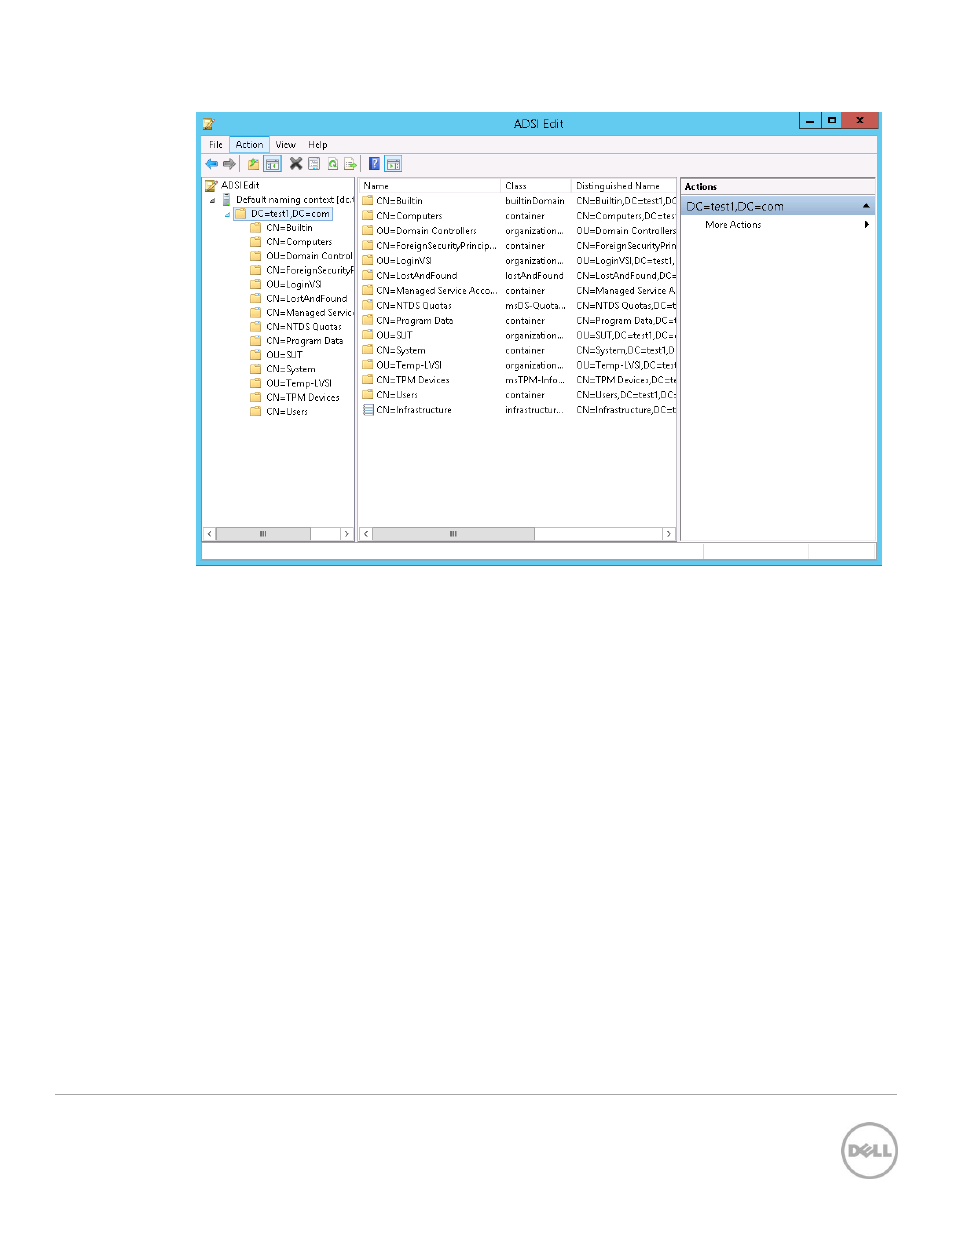Click folder icon of CN=System tree node
The width and height of the screenshot is (954, 1235).
[256, 369]
